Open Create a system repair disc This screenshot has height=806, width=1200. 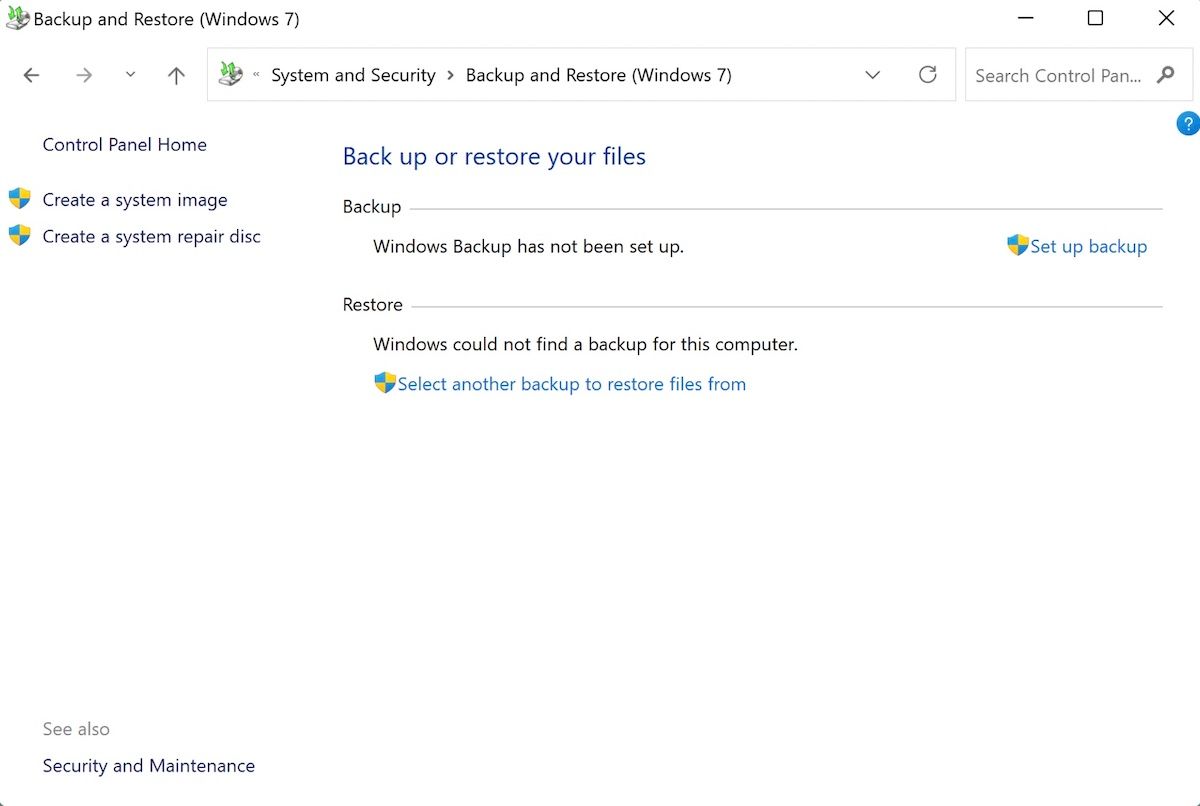point(150,236)
